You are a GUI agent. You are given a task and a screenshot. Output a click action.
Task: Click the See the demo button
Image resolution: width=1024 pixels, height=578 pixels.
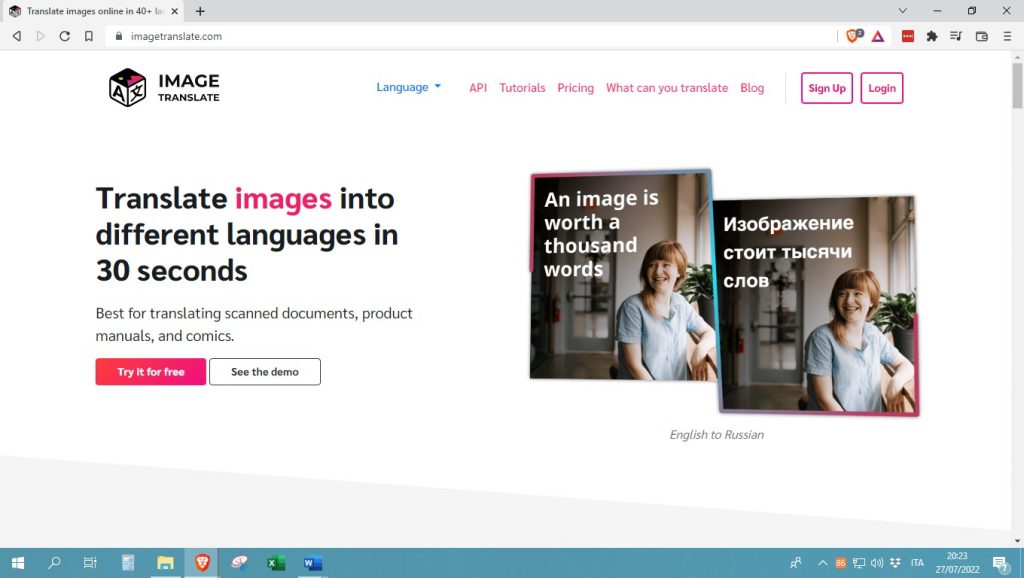pos(264,371)
